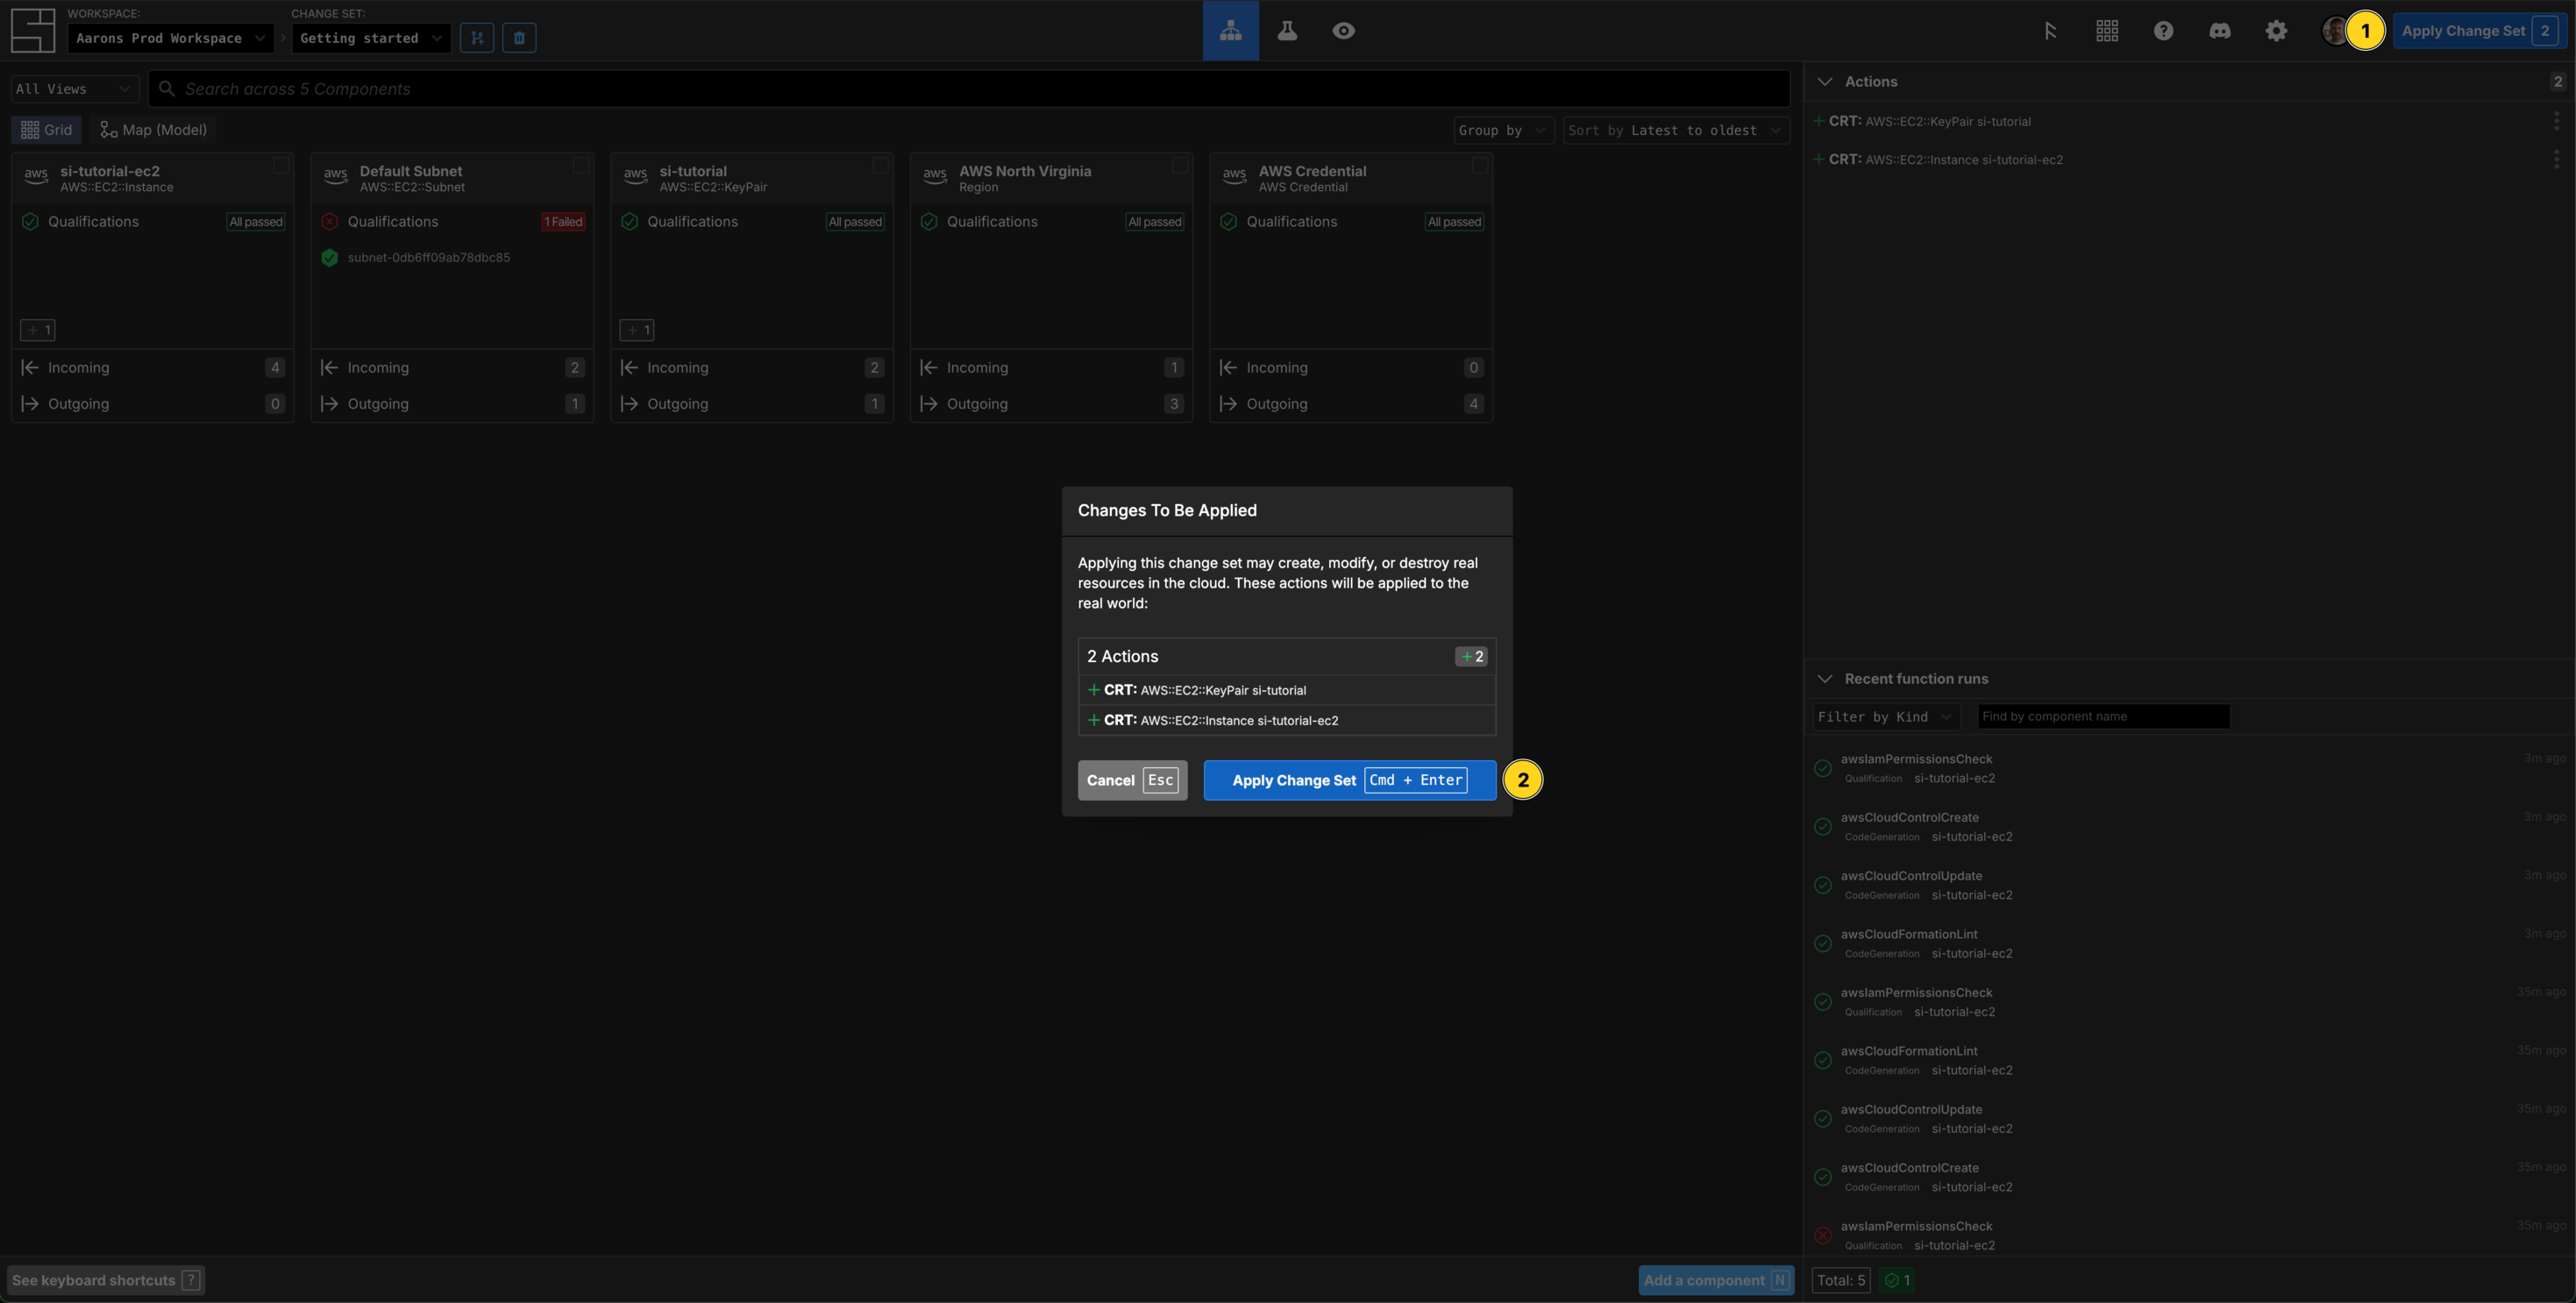Open the Filter by Kind dropdown
This screenshot has height=1303, width=2576.
[x=1886, y=717]
